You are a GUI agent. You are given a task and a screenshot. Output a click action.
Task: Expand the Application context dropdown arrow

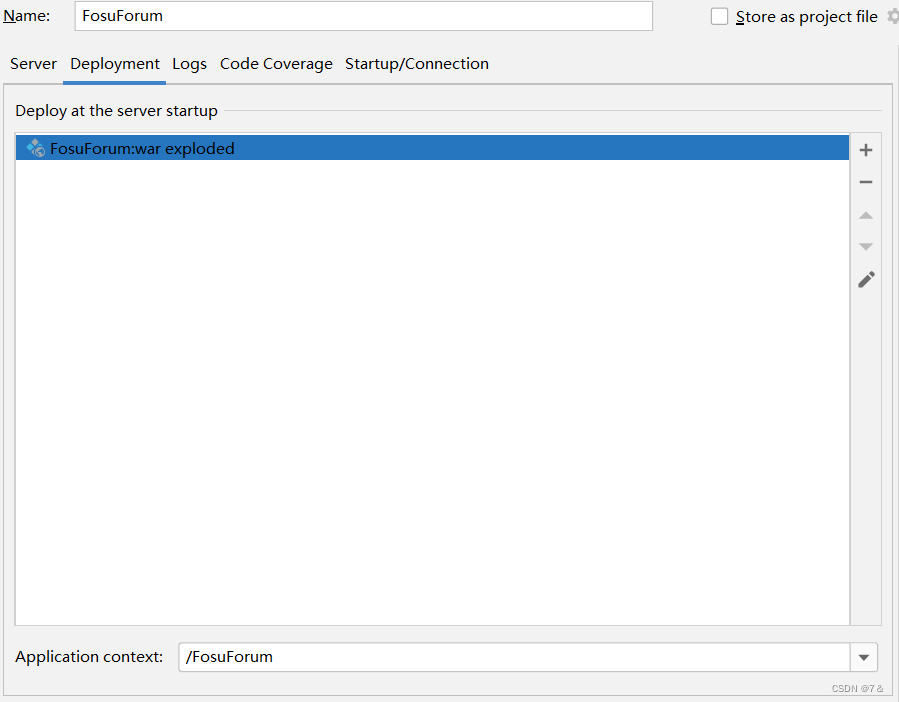click(x=863, y=657)
